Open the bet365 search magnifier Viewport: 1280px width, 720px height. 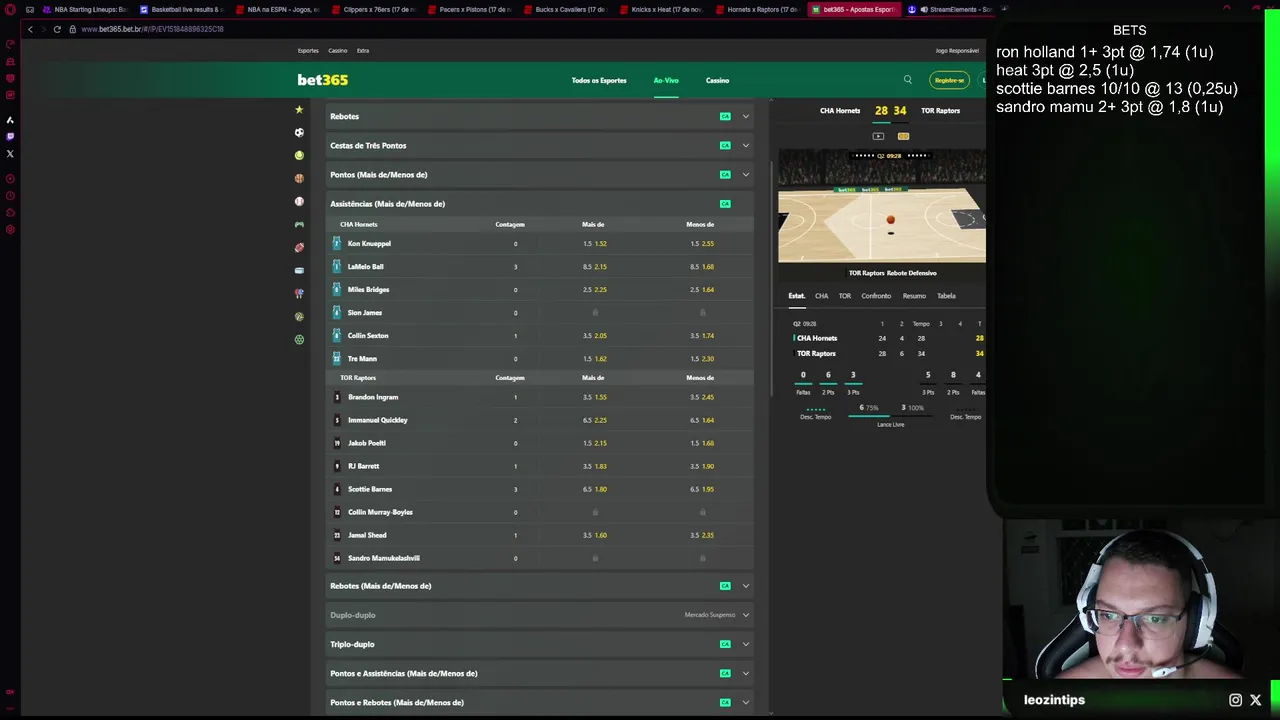[908, 80]
